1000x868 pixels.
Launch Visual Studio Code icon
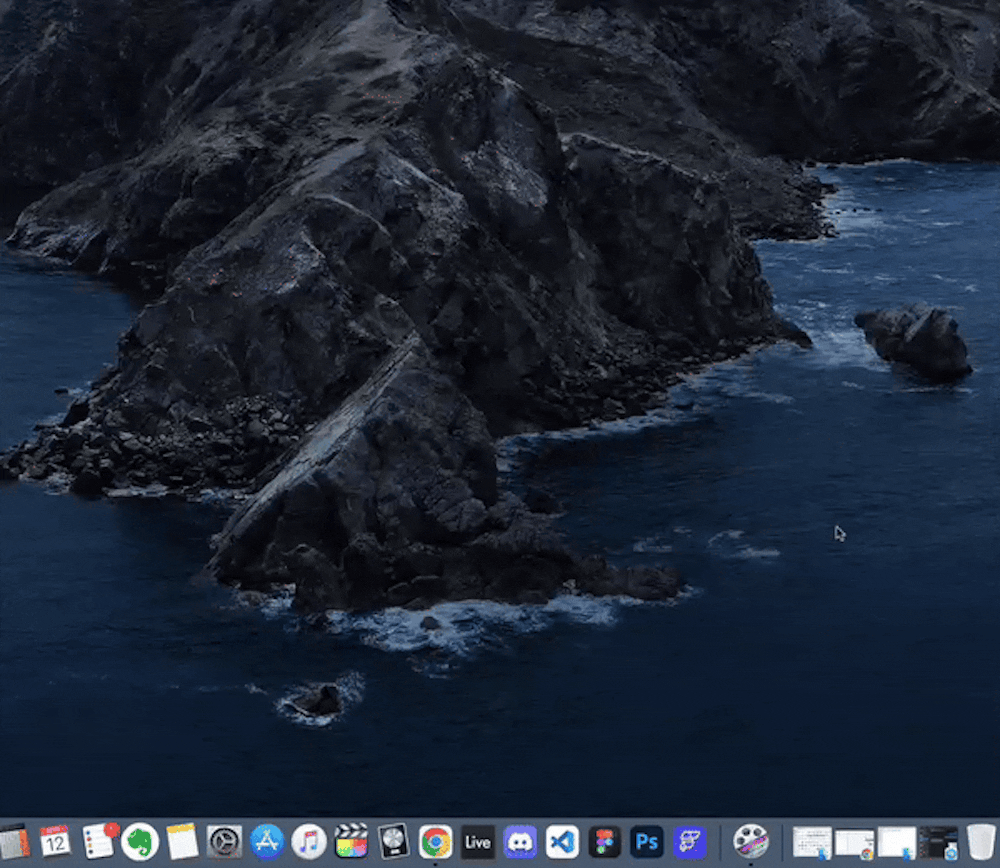[562, 842]
